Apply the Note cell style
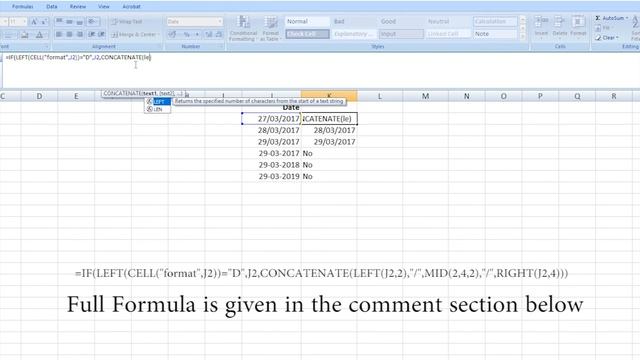 (x=495, y=34)
